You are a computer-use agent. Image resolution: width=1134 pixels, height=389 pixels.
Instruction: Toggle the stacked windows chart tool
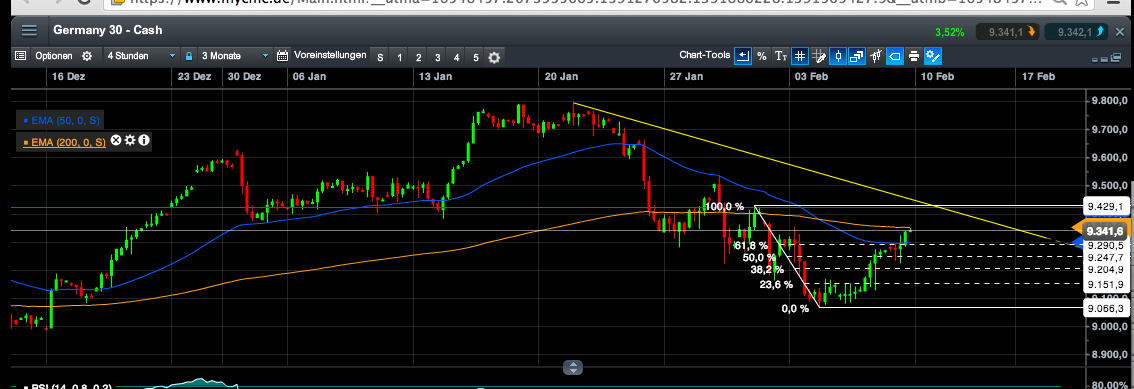[x=857, y=56]
